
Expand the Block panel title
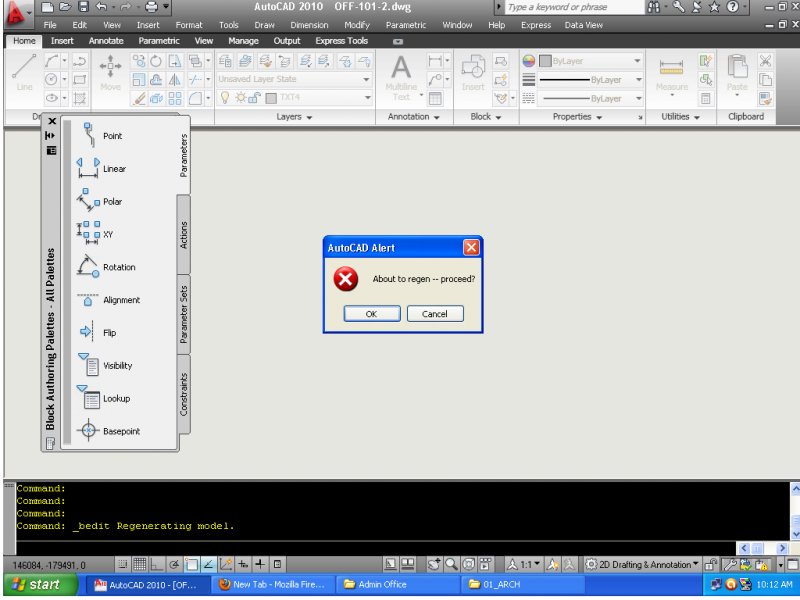[x=486, y=117]
